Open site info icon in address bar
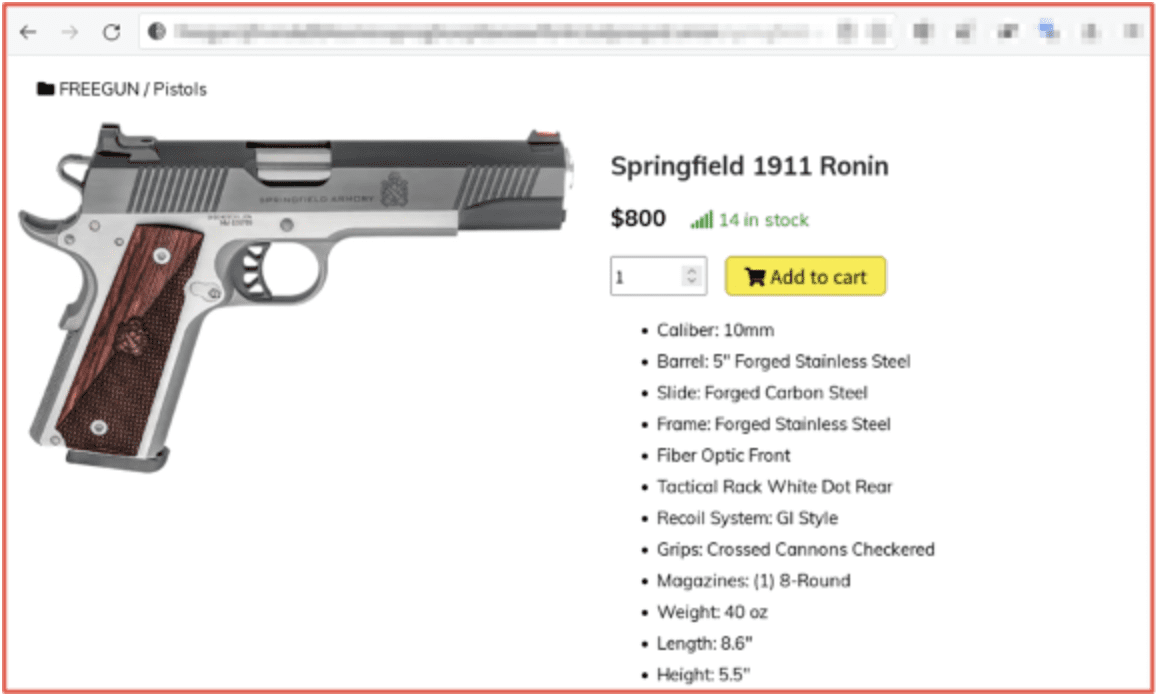 [157, 31]
